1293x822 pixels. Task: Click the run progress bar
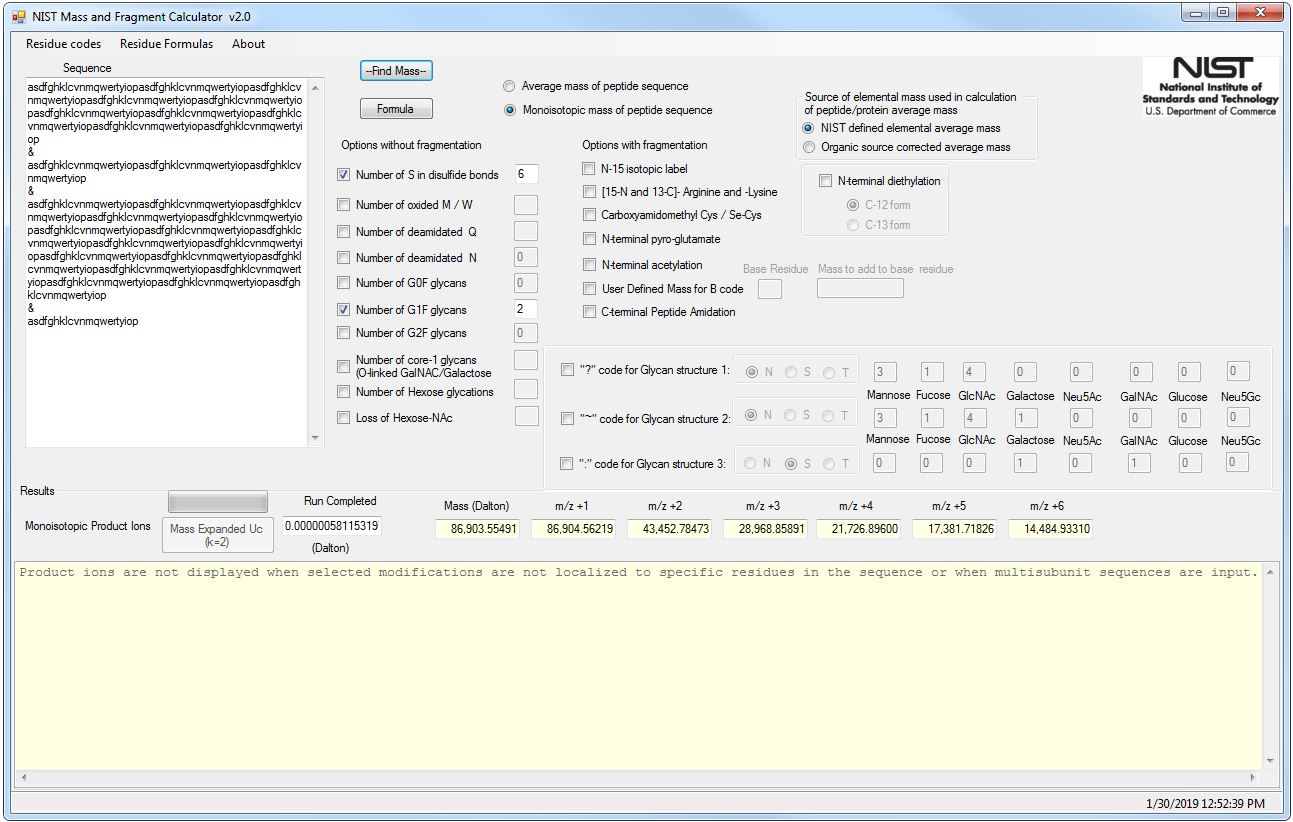click(218, 502)
